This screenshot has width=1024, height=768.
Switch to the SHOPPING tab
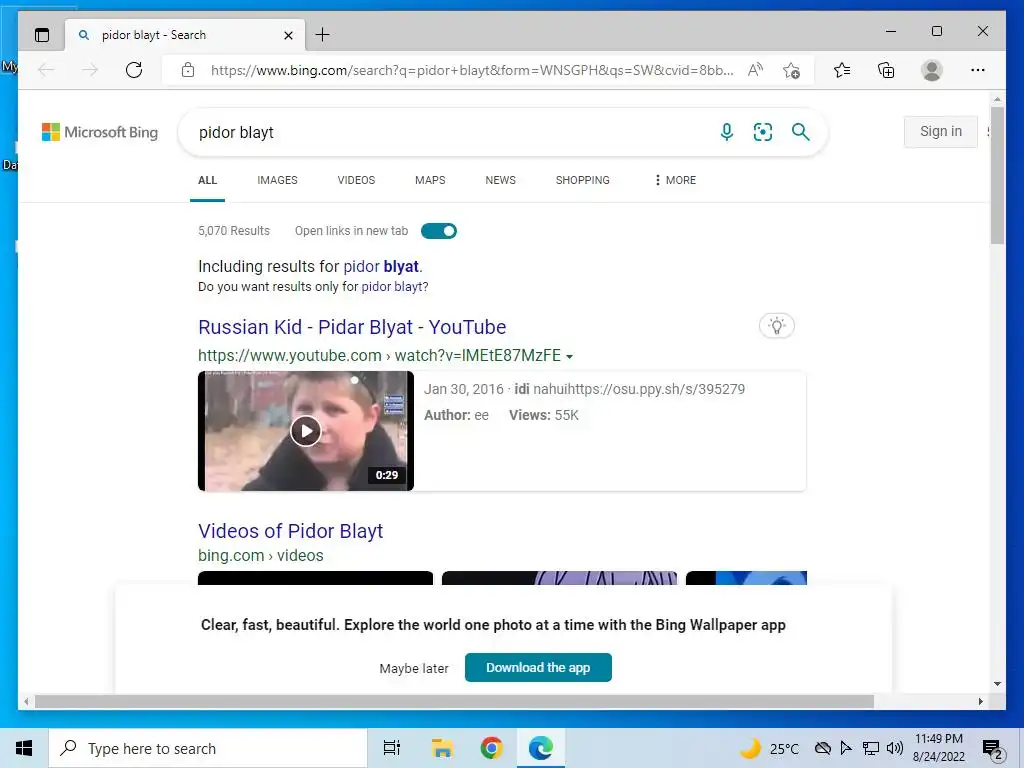click(x=583, y=180)
